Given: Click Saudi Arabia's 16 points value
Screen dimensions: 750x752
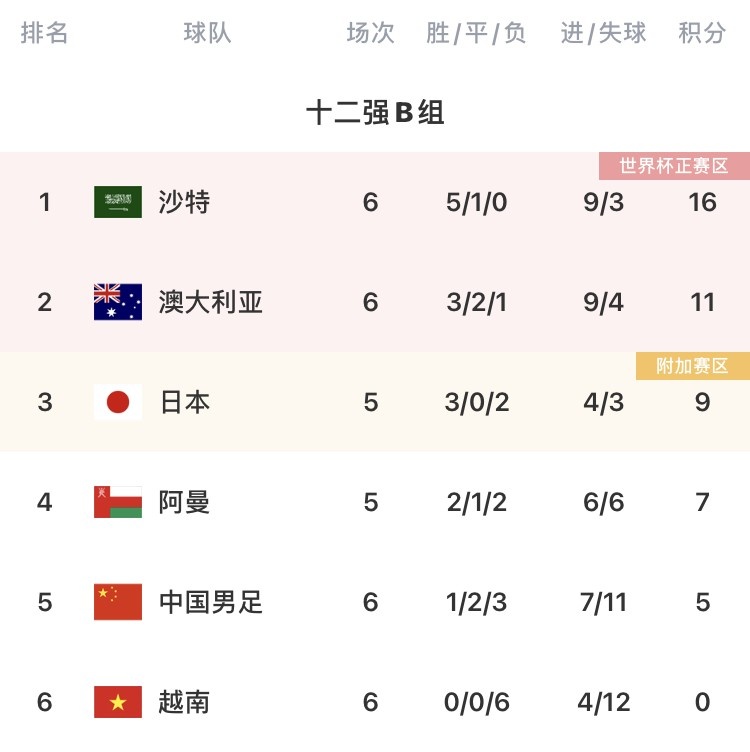Looking at the screenshot, I should point(703,202).
